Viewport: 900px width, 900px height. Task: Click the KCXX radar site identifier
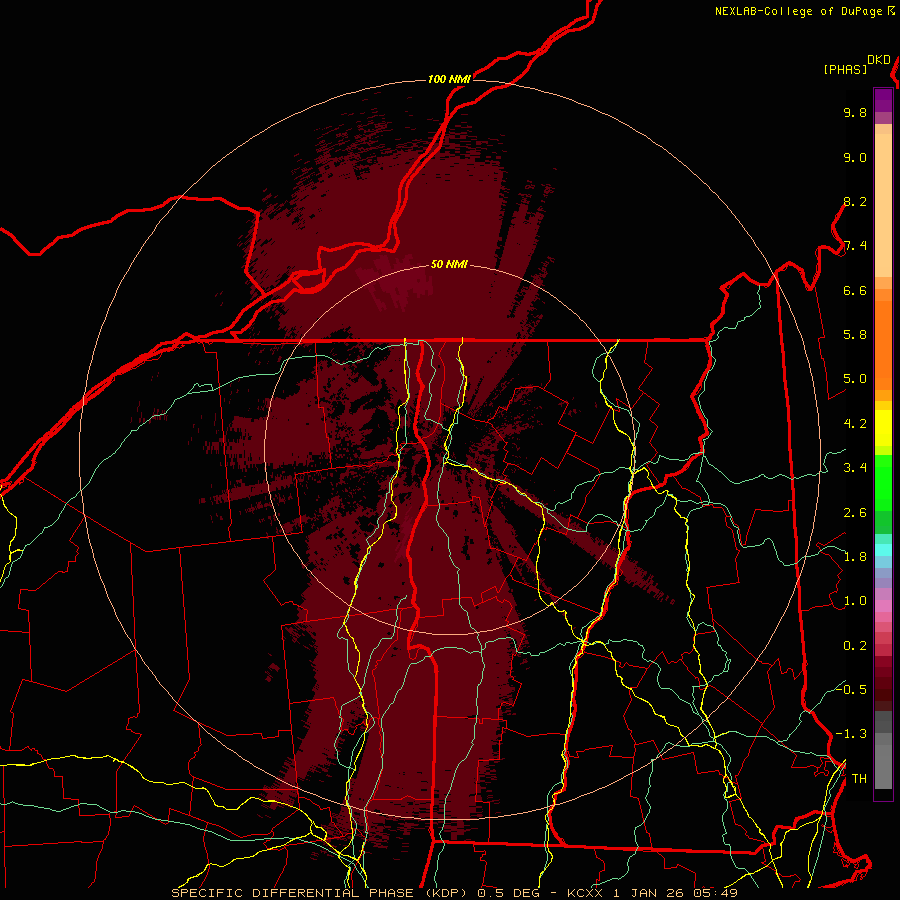(584, 893)
